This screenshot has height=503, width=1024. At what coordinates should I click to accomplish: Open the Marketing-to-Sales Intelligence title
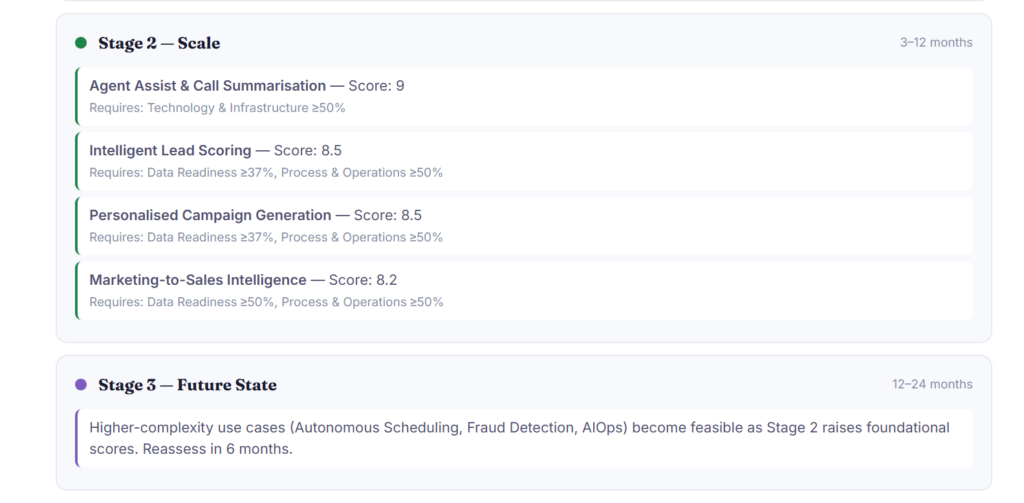tap(197, 280)
